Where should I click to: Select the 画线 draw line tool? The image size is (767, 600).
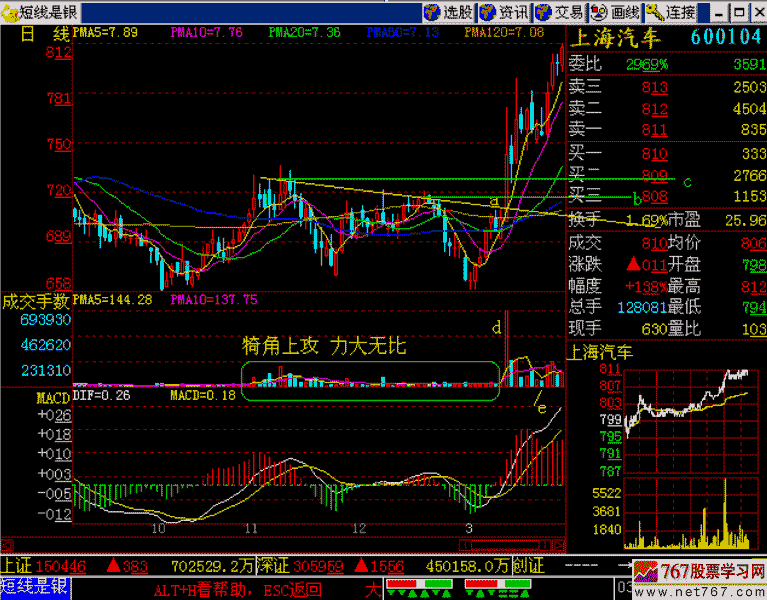(x=615, y=12)
